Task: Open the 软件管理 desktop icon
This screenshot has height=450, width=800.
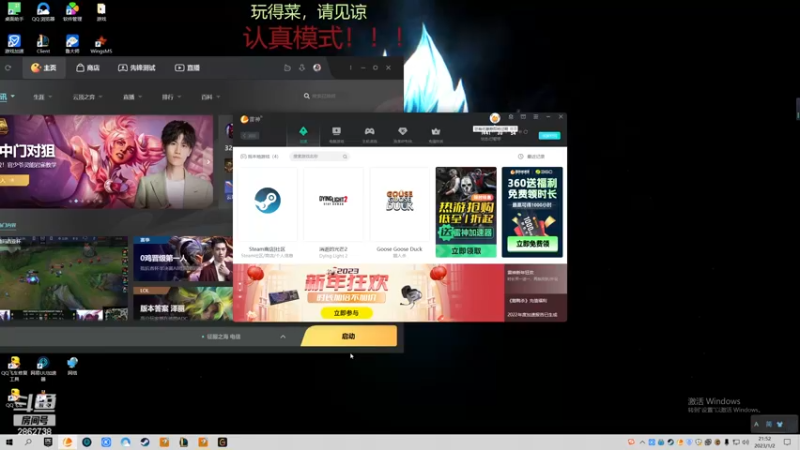Action: [72, 12]
